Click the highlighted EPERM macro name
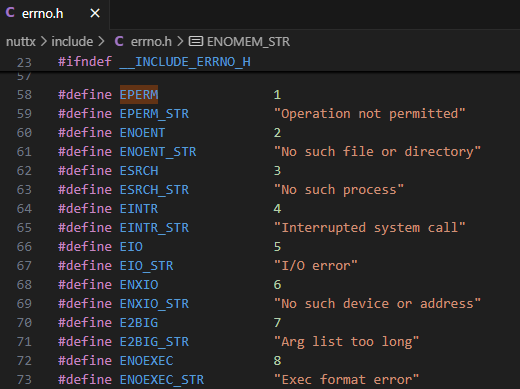Image resolution: width=520 pixels, height=389 pixels. [x=139, y=95]
